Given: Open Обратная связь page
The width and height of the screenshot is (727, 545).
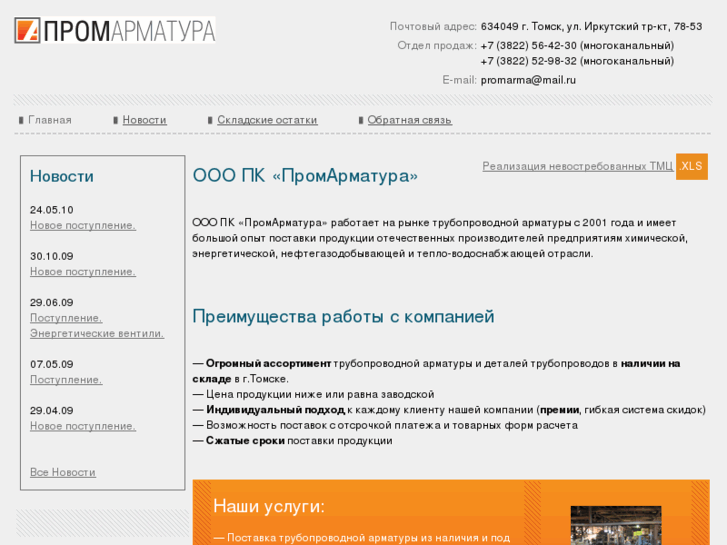Looking at the screenshot, I should click(409, 120).
